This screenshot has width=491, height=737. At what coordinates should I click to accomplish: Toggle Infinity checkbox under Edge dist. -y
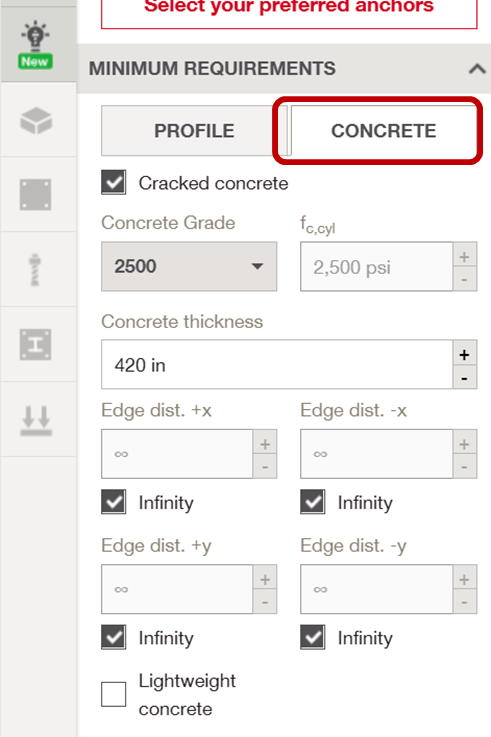click(x=312, y=637)
